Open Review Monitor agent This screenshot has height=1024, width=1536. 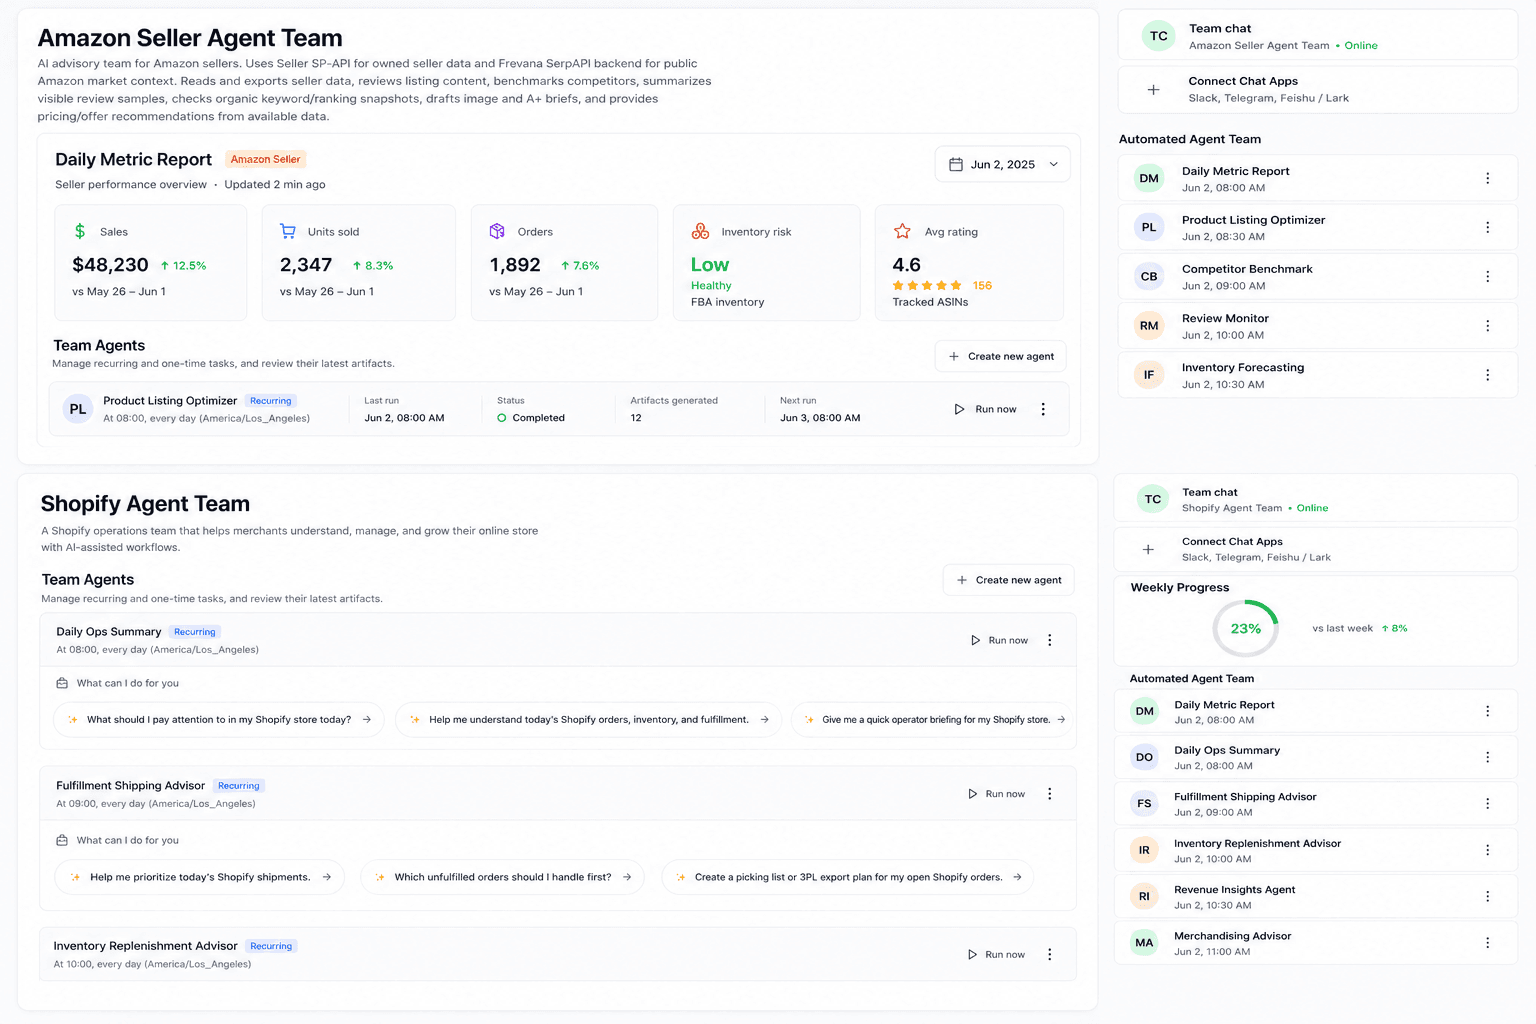click(1317, 326)
